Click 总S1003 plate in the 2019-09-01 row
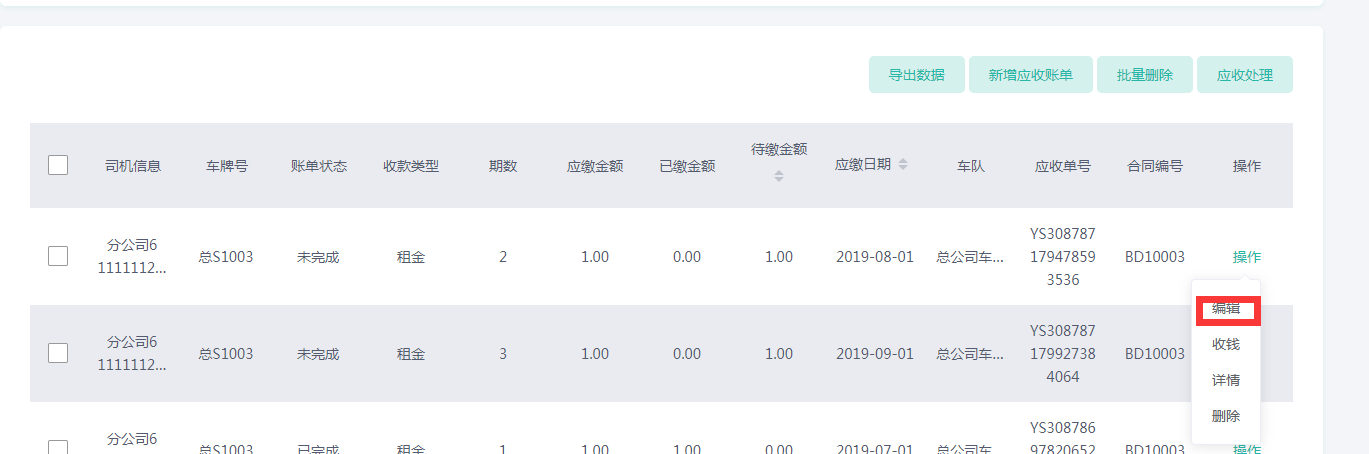1369x454 pixels. click(x=226, y=353)
